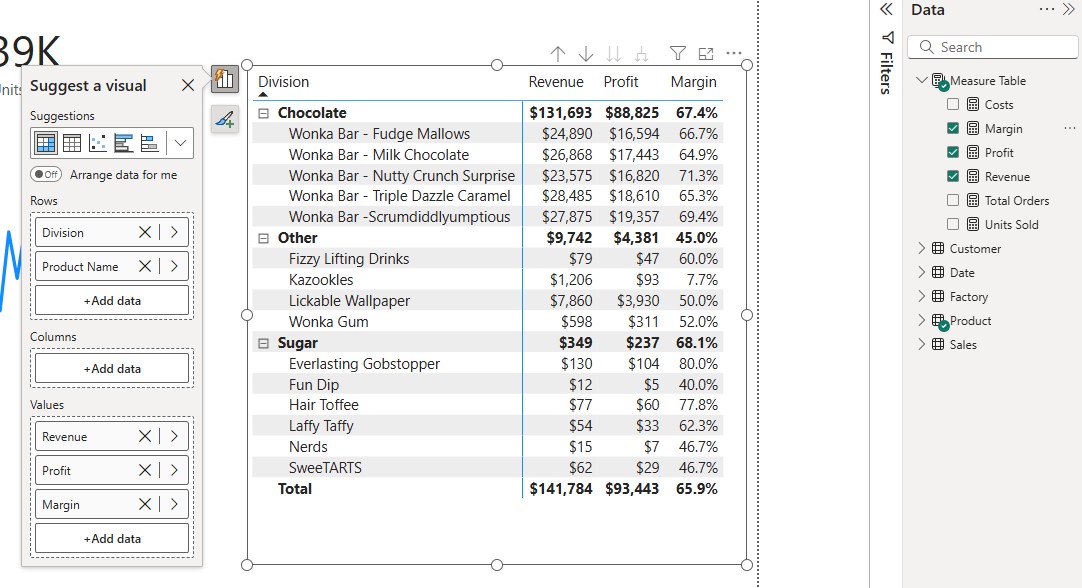The image size is (1082, 588).
Task: Add data to Rows well
Action: coord(112,301)
